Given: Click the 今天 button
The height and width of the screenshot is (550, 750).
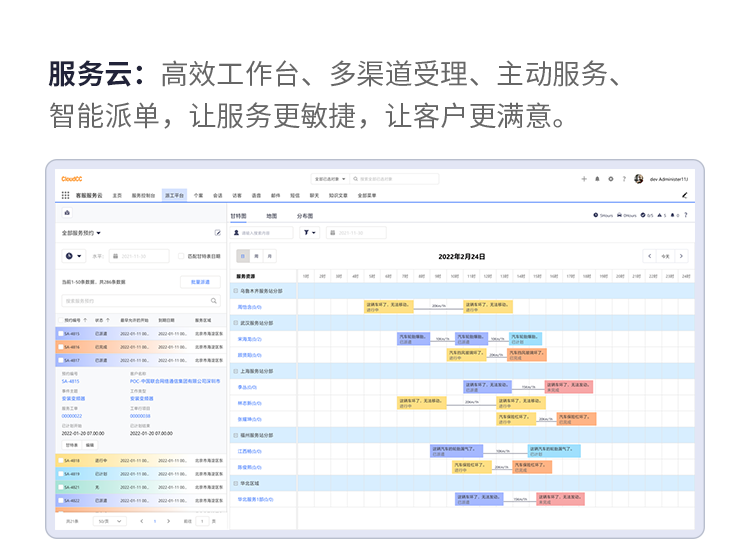Looking at the screenshot, I should (667, 256).
